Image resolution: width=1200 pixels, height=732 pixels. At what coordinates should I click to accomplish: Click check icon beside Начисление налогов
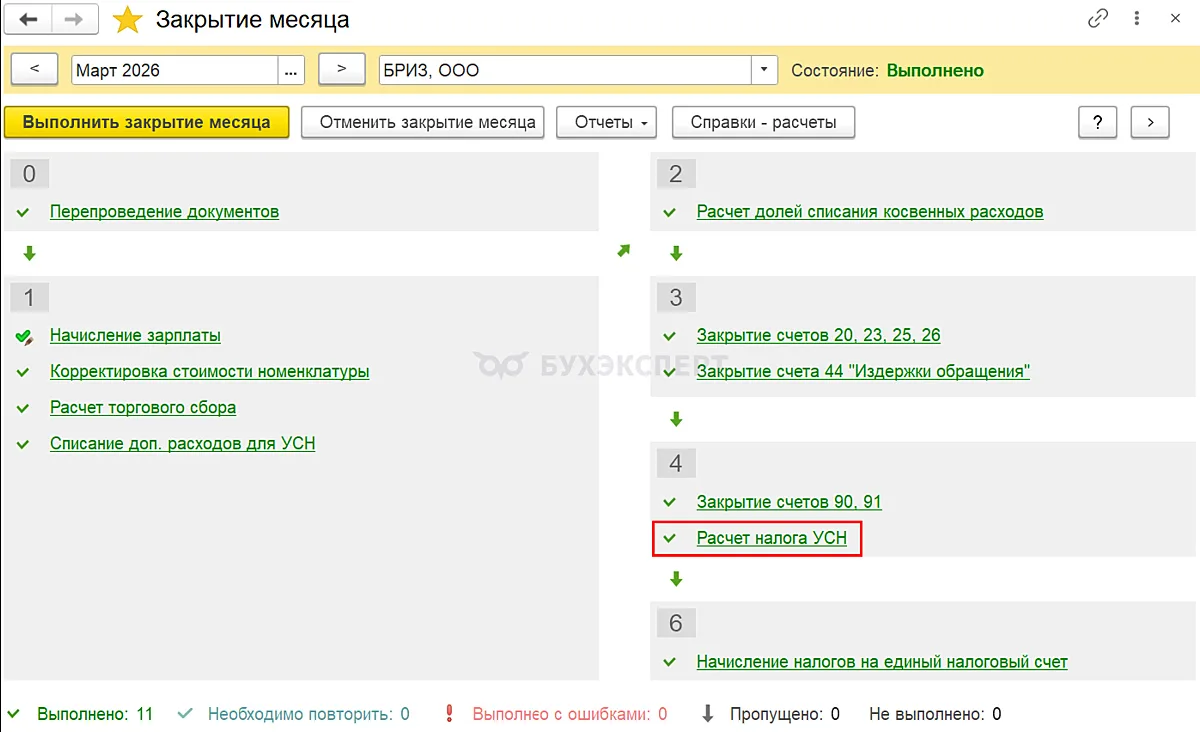[670, 662]
